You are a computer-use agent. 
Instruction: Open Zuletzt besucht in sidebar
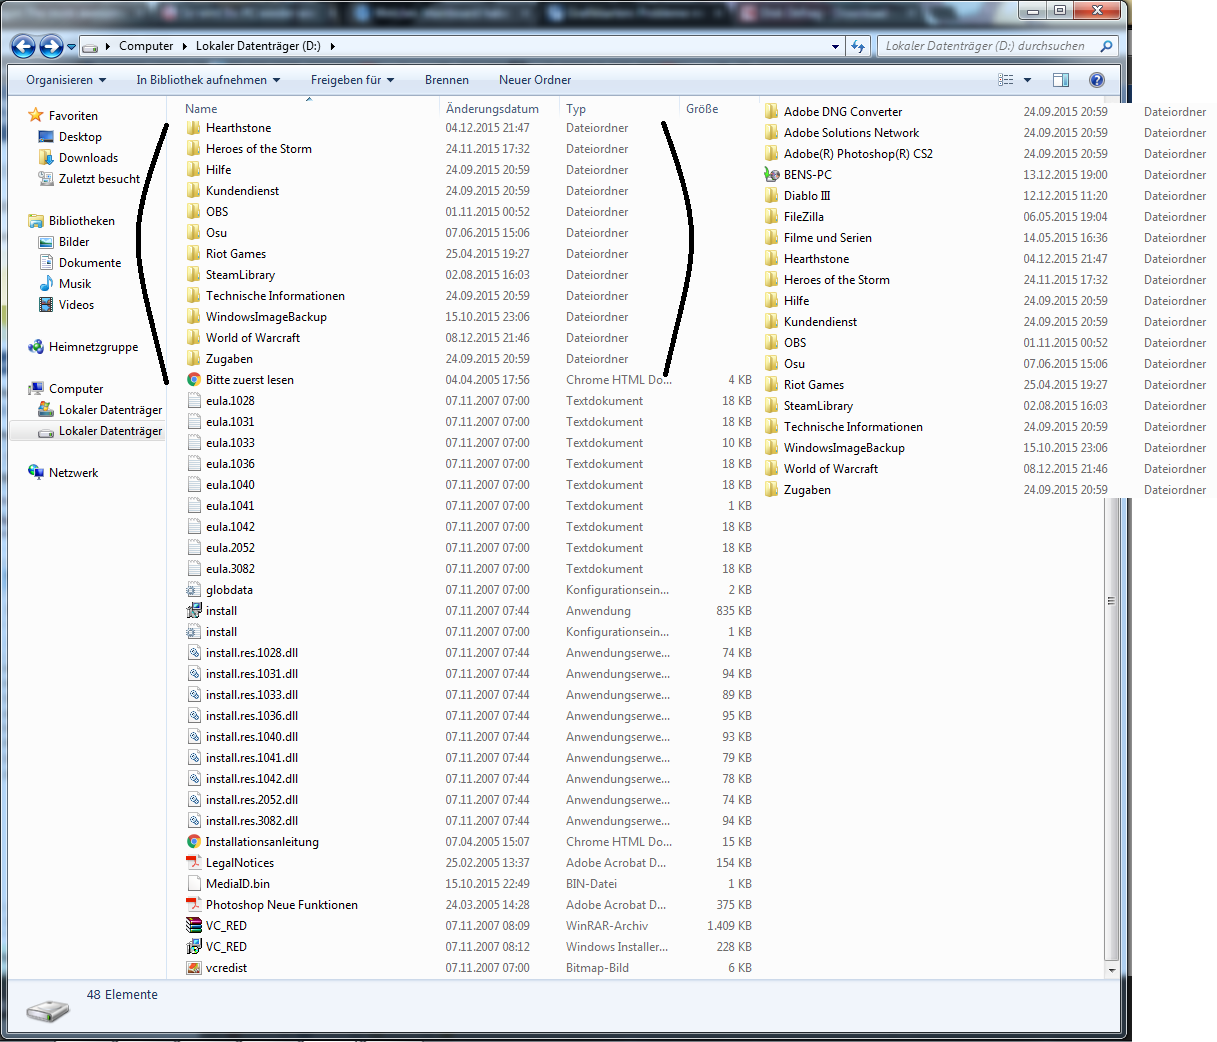(x=99, y=179)
